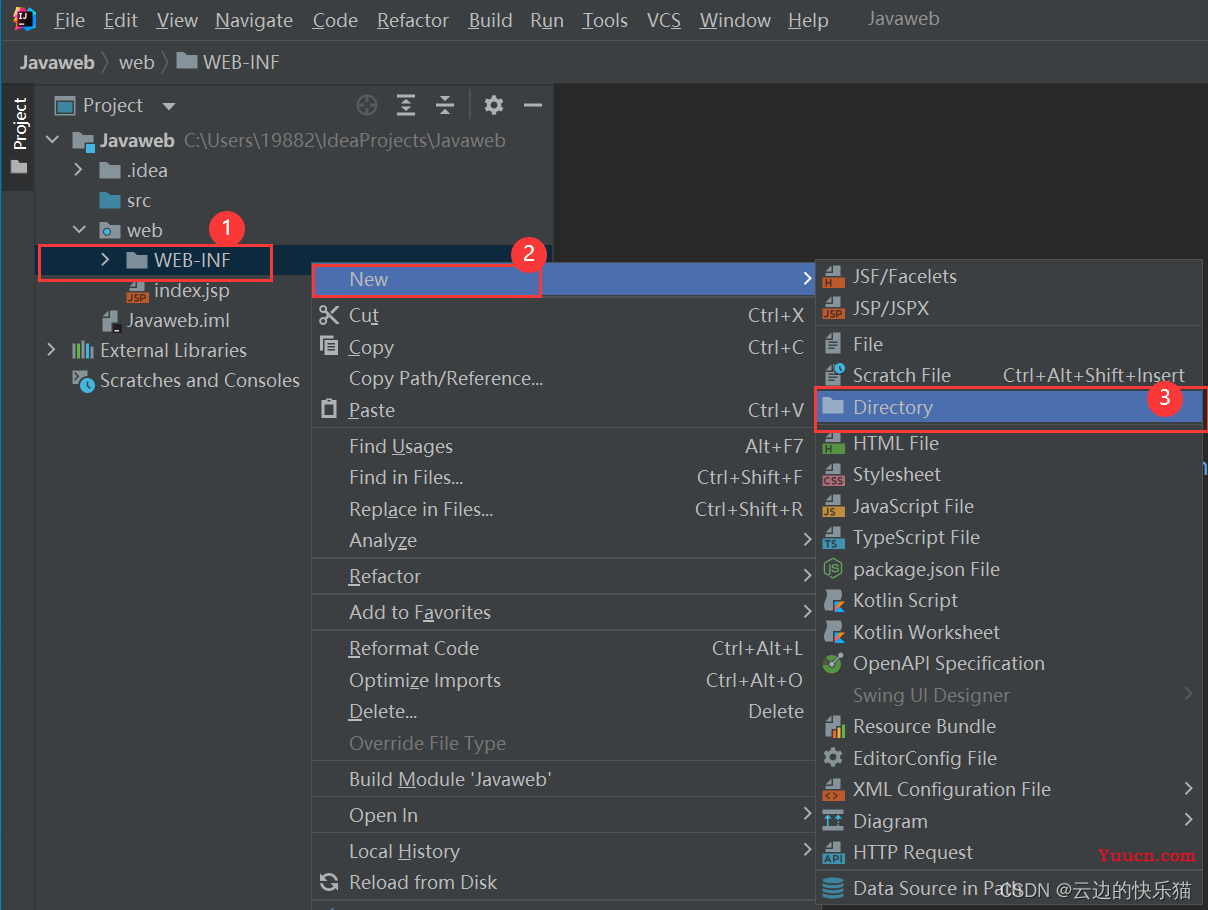Expand the External Libraries node arrow

pos(52,350)
